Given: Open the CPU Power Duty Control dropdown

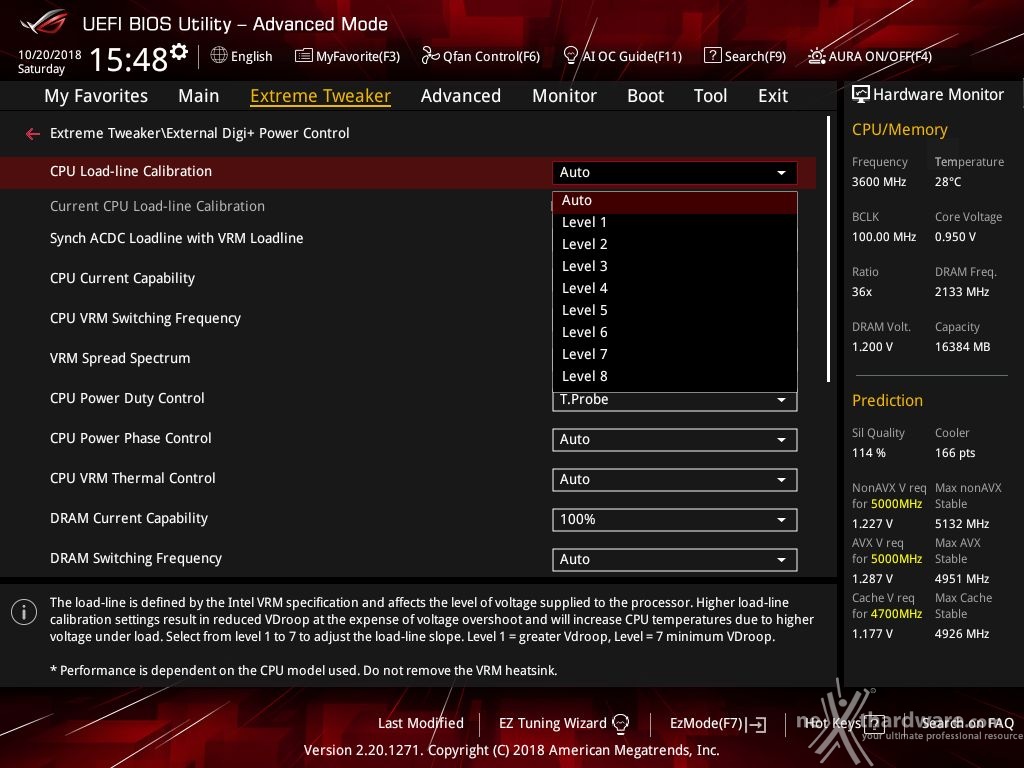Looking at the screenshot, I should click(675, 400).
